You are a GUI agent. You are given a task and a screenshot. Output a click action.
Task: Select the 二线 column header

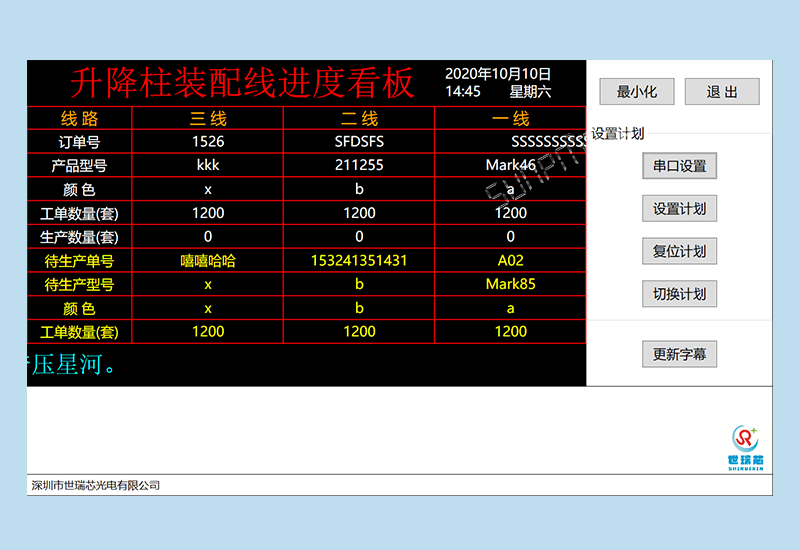(359, 118)
